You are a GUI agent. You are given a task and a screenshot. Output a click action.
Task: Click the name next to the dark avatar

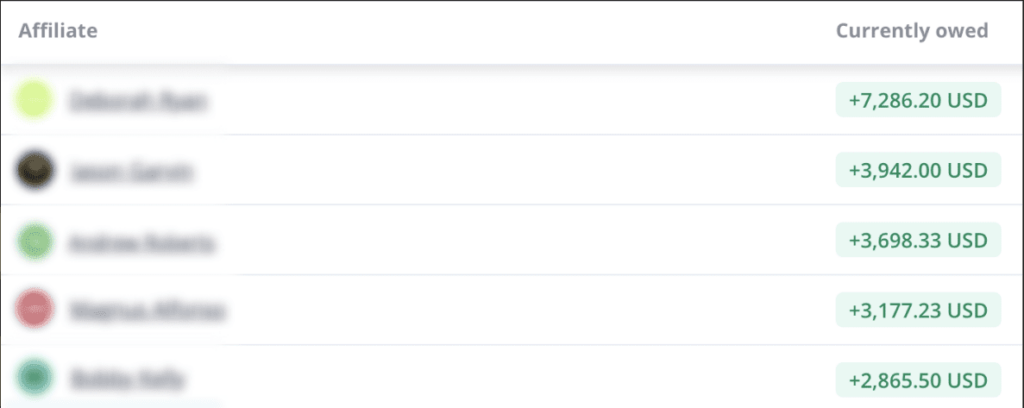click(x=131, y=171)
